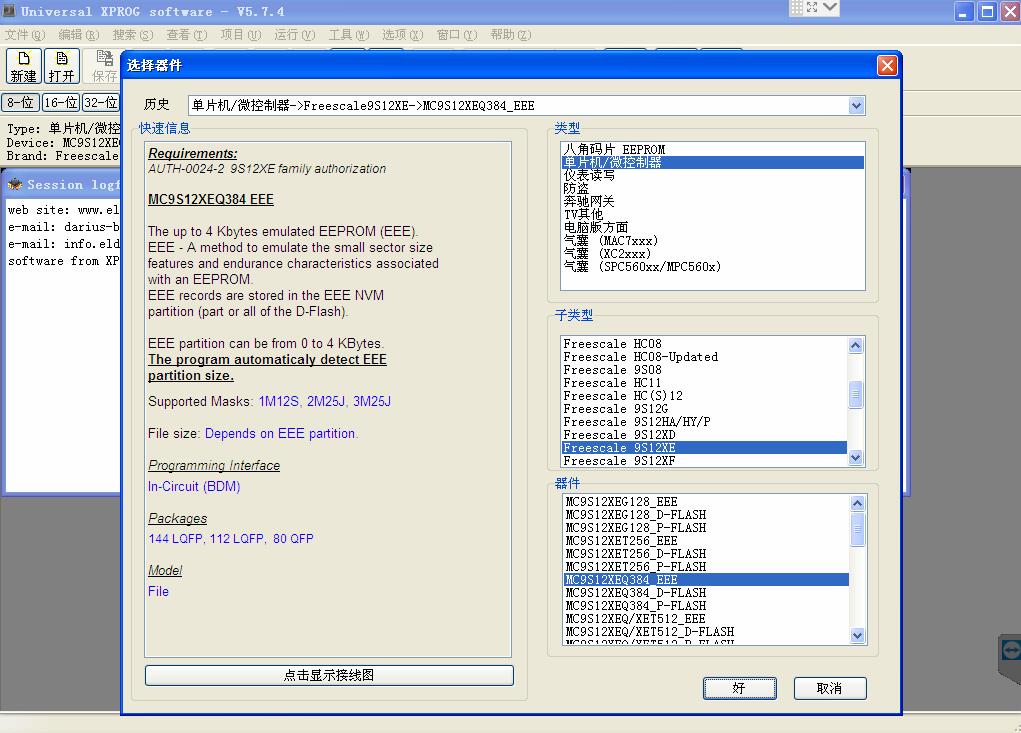Click the 打开 (Open) toolbar icon

(62, 67)
